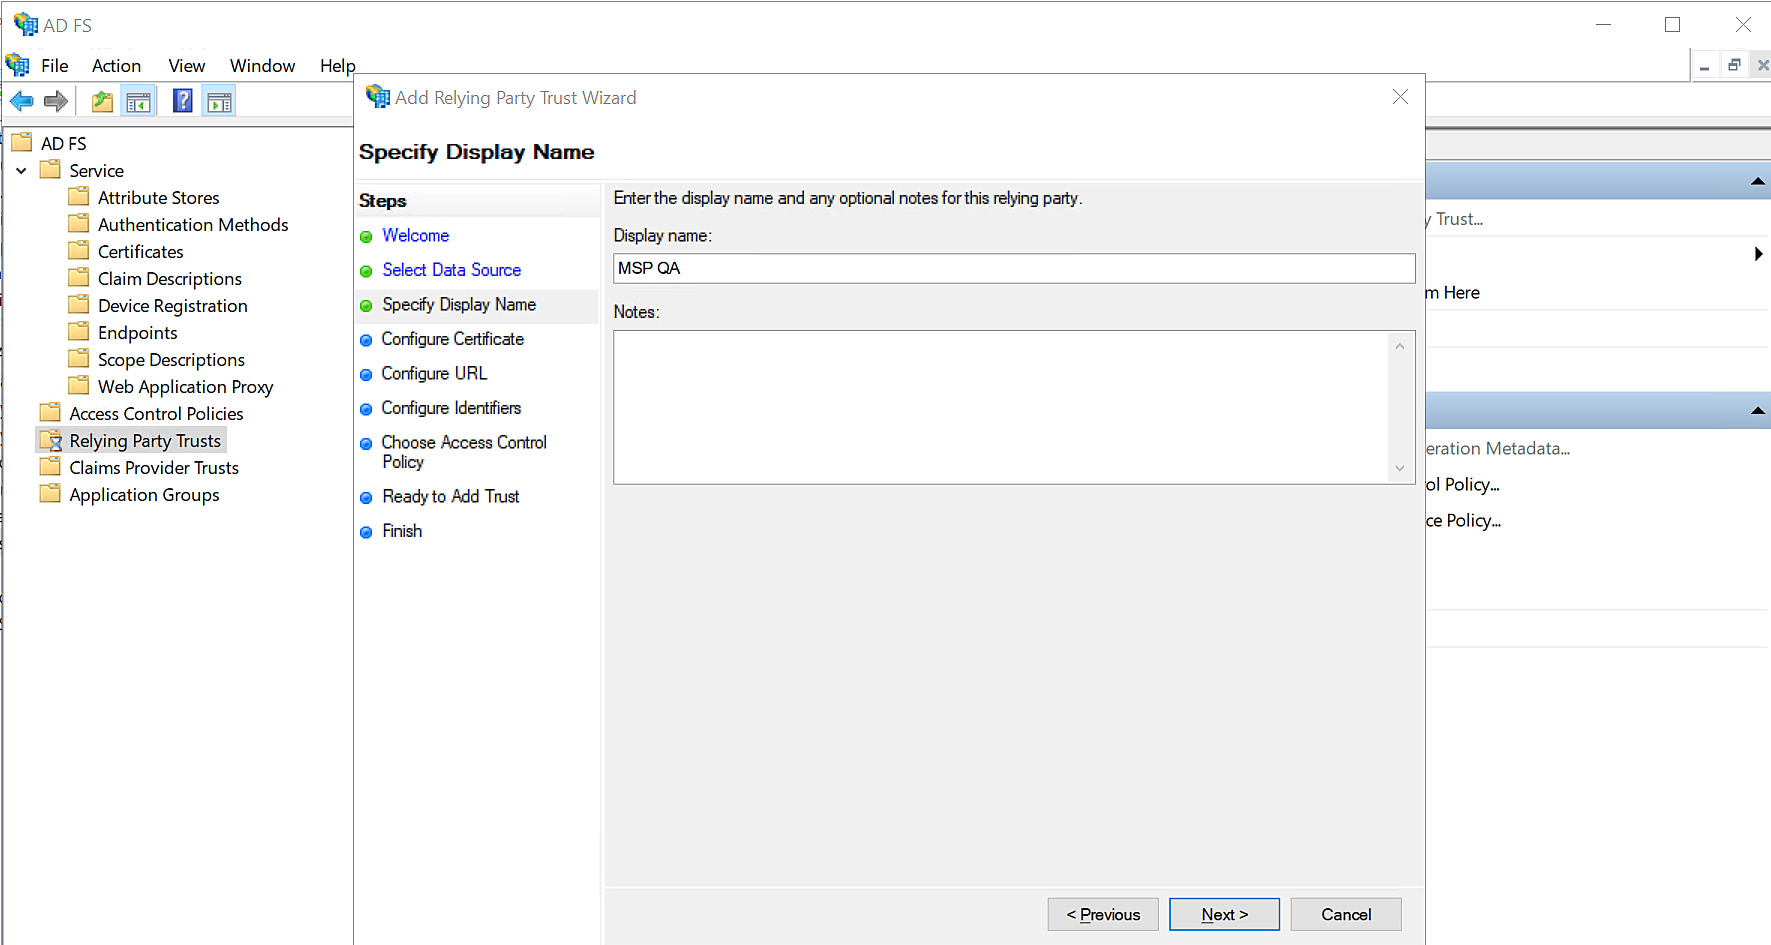Screen dimensions: 1771x945
Task: Click inside the Notes text area
Action: [1000, 407]
